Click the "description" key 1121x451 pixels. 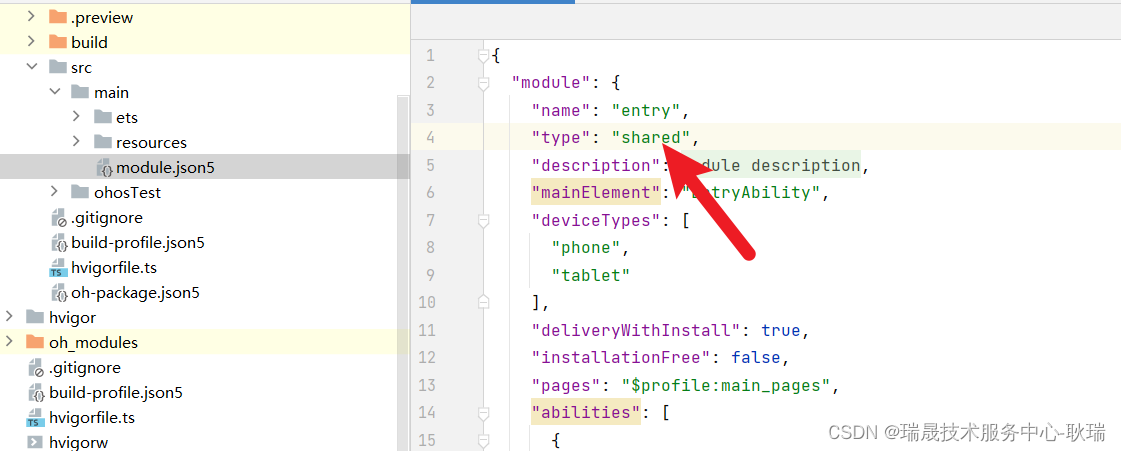[x=596, y=165]
